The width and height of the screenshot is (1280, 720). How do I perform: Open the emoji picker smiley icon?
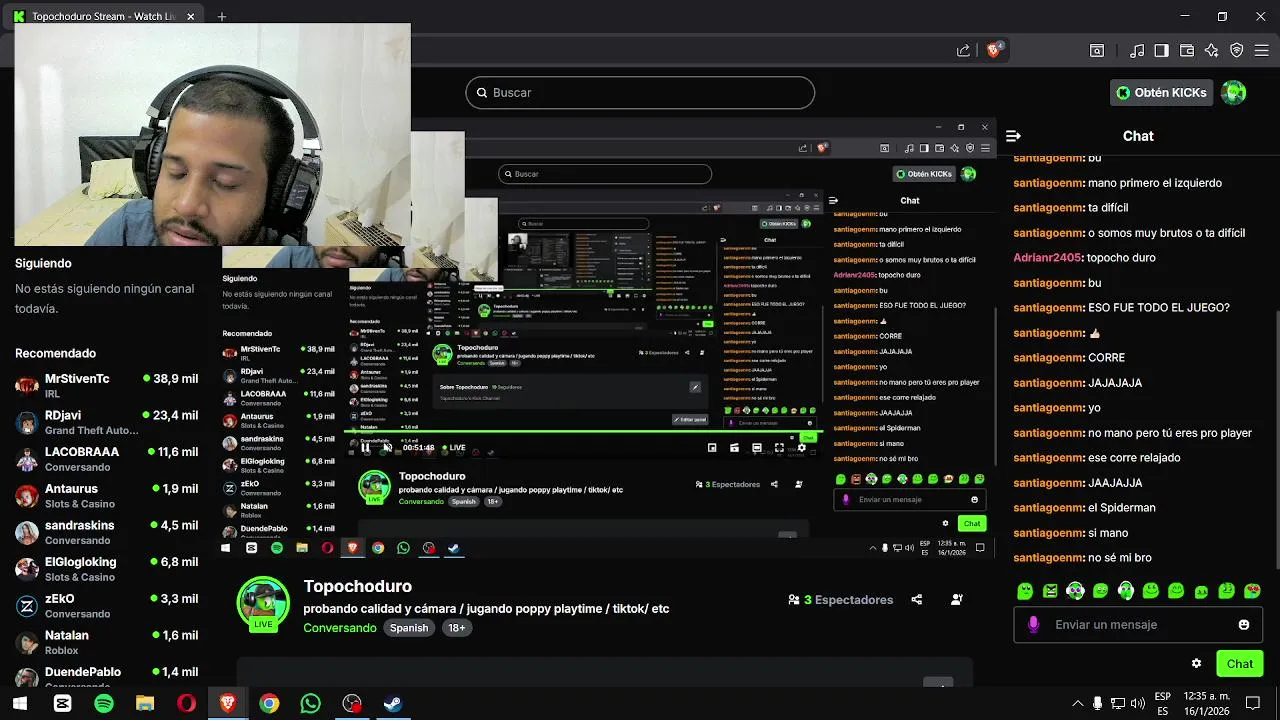pyautogui.click(x=1244, y=624)
